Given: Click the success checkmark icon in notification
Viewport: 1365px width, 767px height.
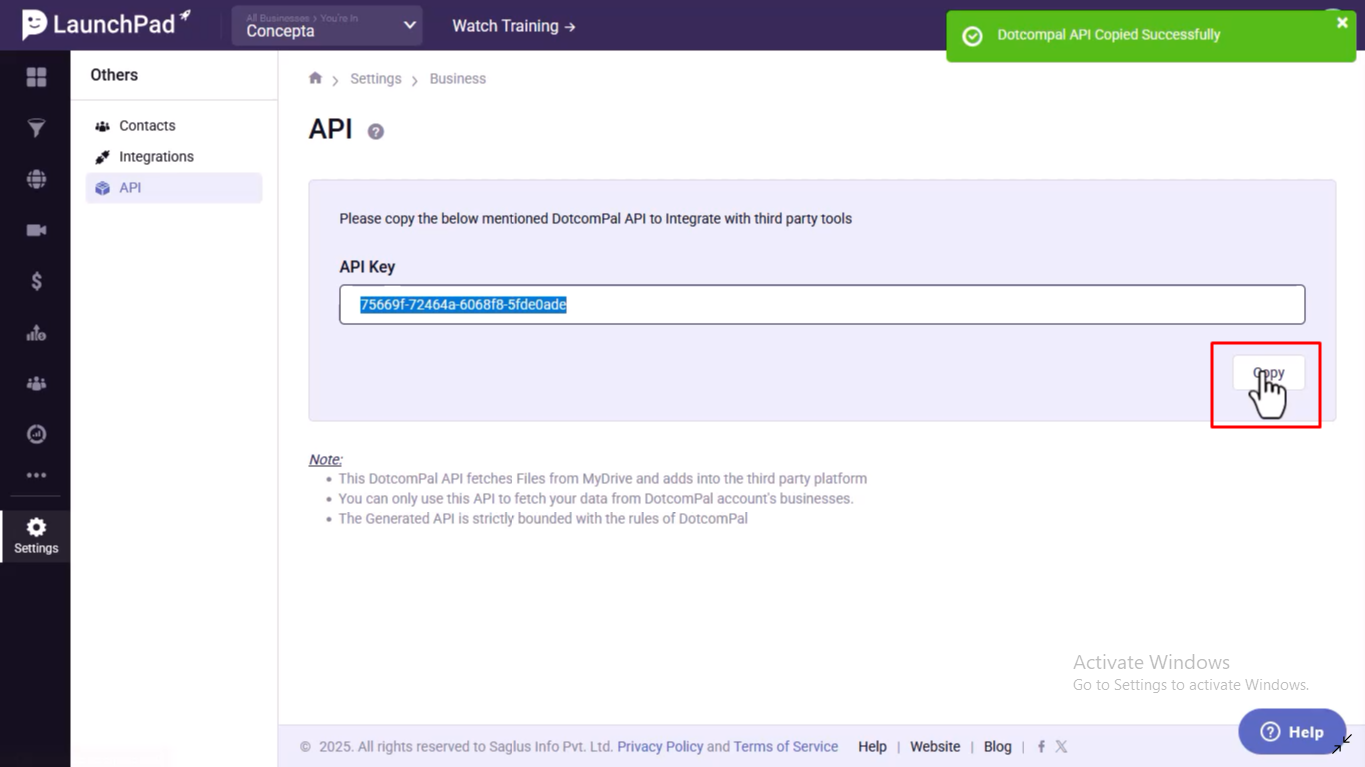Looking at the screenshot, I should (x=972, y=36).
